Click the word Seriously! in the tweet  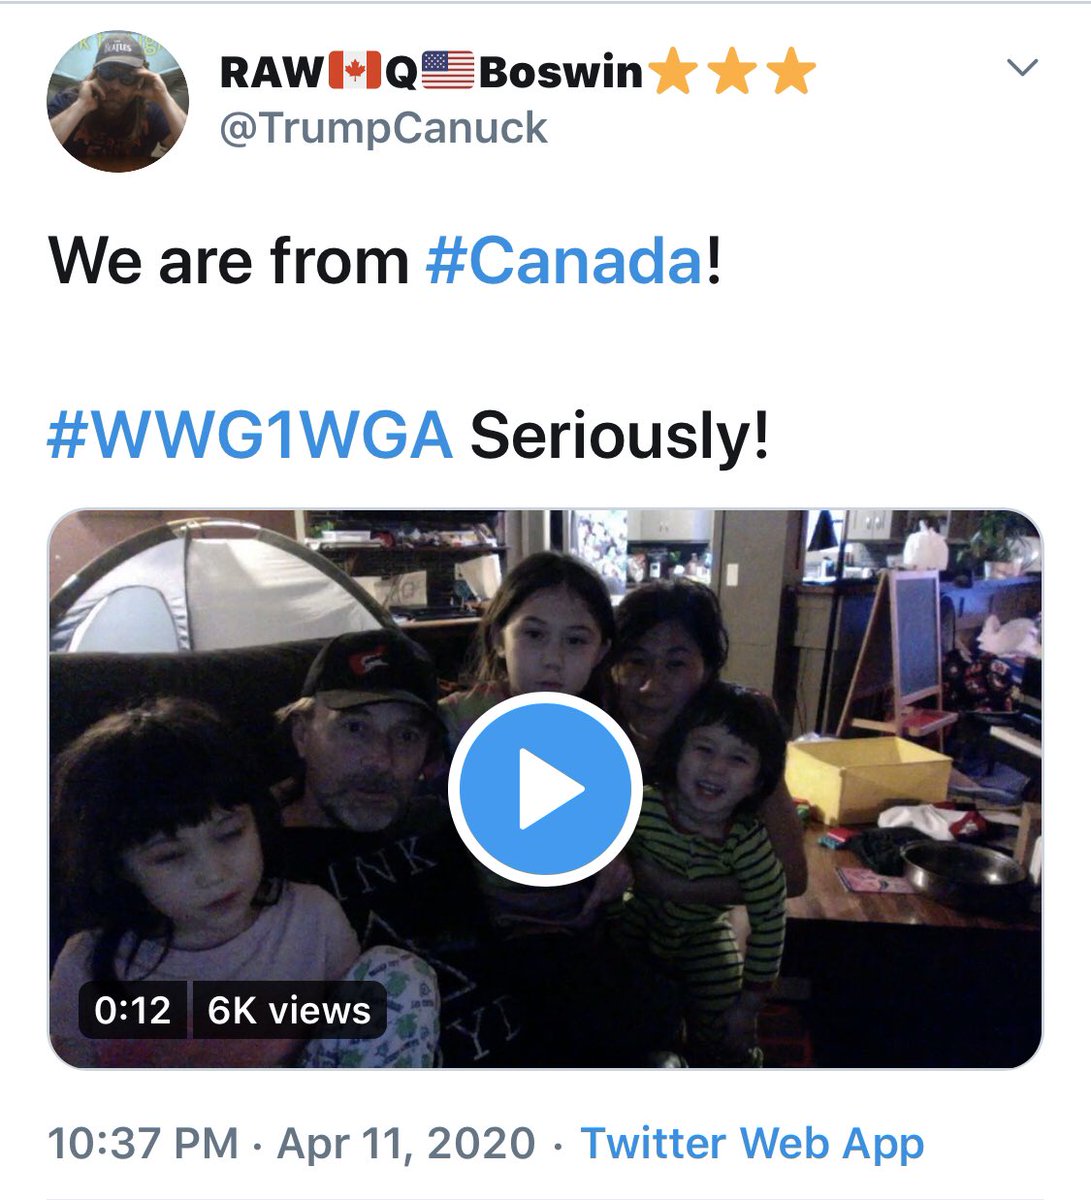click(619, 438)
